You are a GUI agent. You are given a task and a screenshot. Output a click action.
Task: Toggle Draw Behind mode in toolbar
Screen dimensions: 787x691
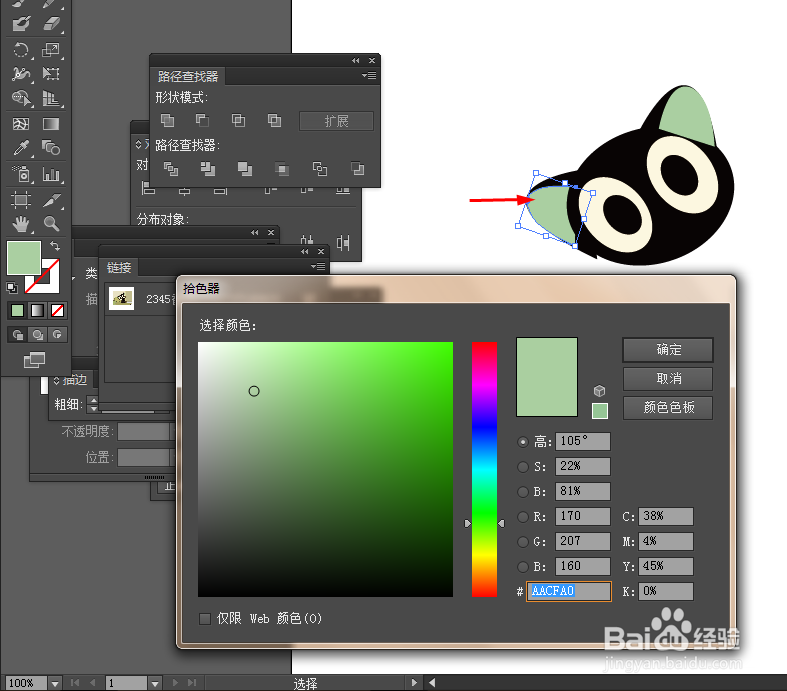coord(38,334)
